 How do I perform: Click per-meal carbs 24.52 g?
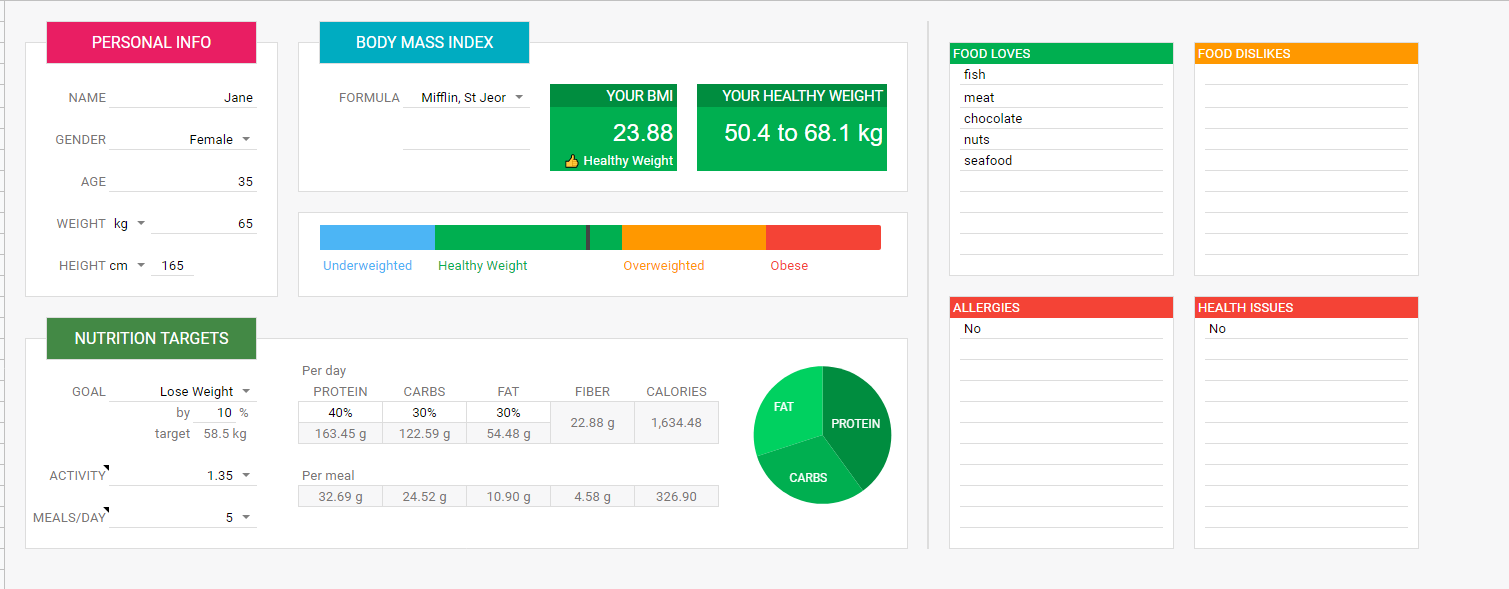424,496
